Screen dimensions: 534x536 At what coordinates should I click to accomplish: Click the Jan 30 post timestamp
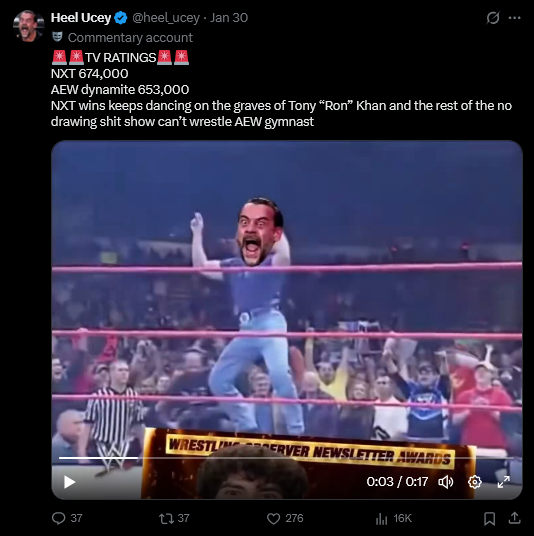pos(229,18)
